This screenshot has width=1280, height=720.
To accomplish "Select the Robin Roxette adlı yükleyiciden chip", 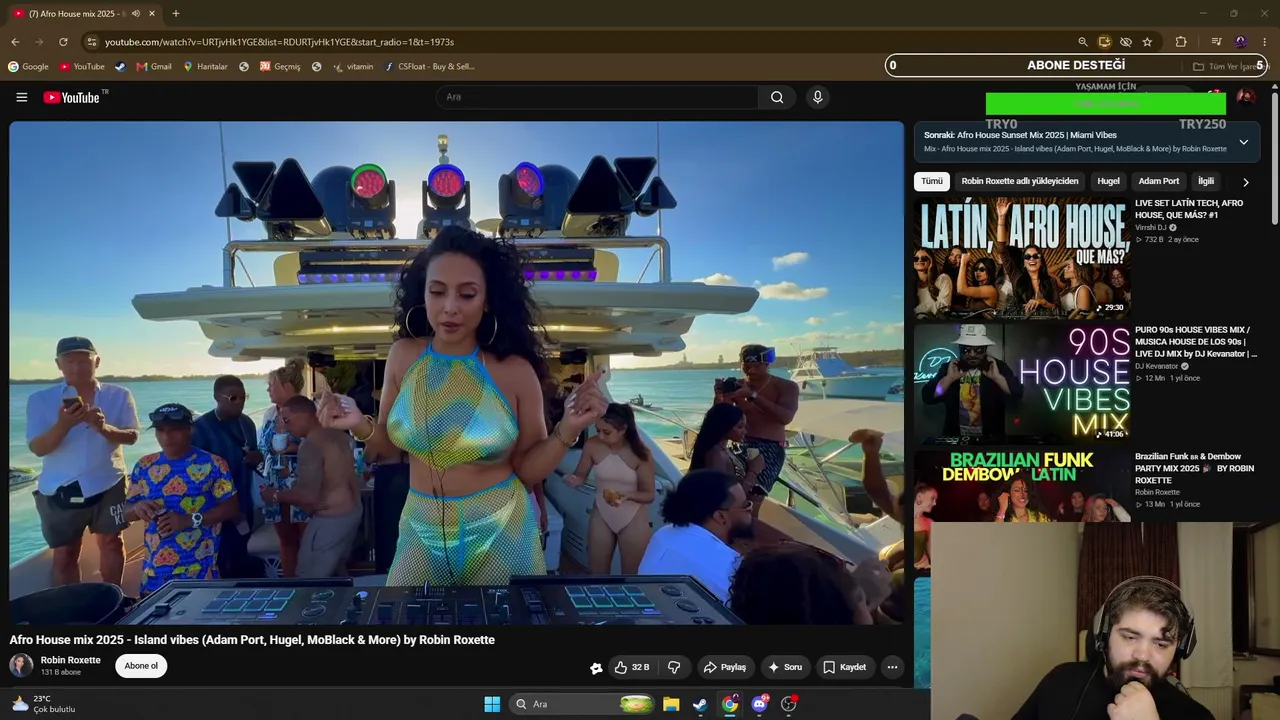I will click(1020, 181).
